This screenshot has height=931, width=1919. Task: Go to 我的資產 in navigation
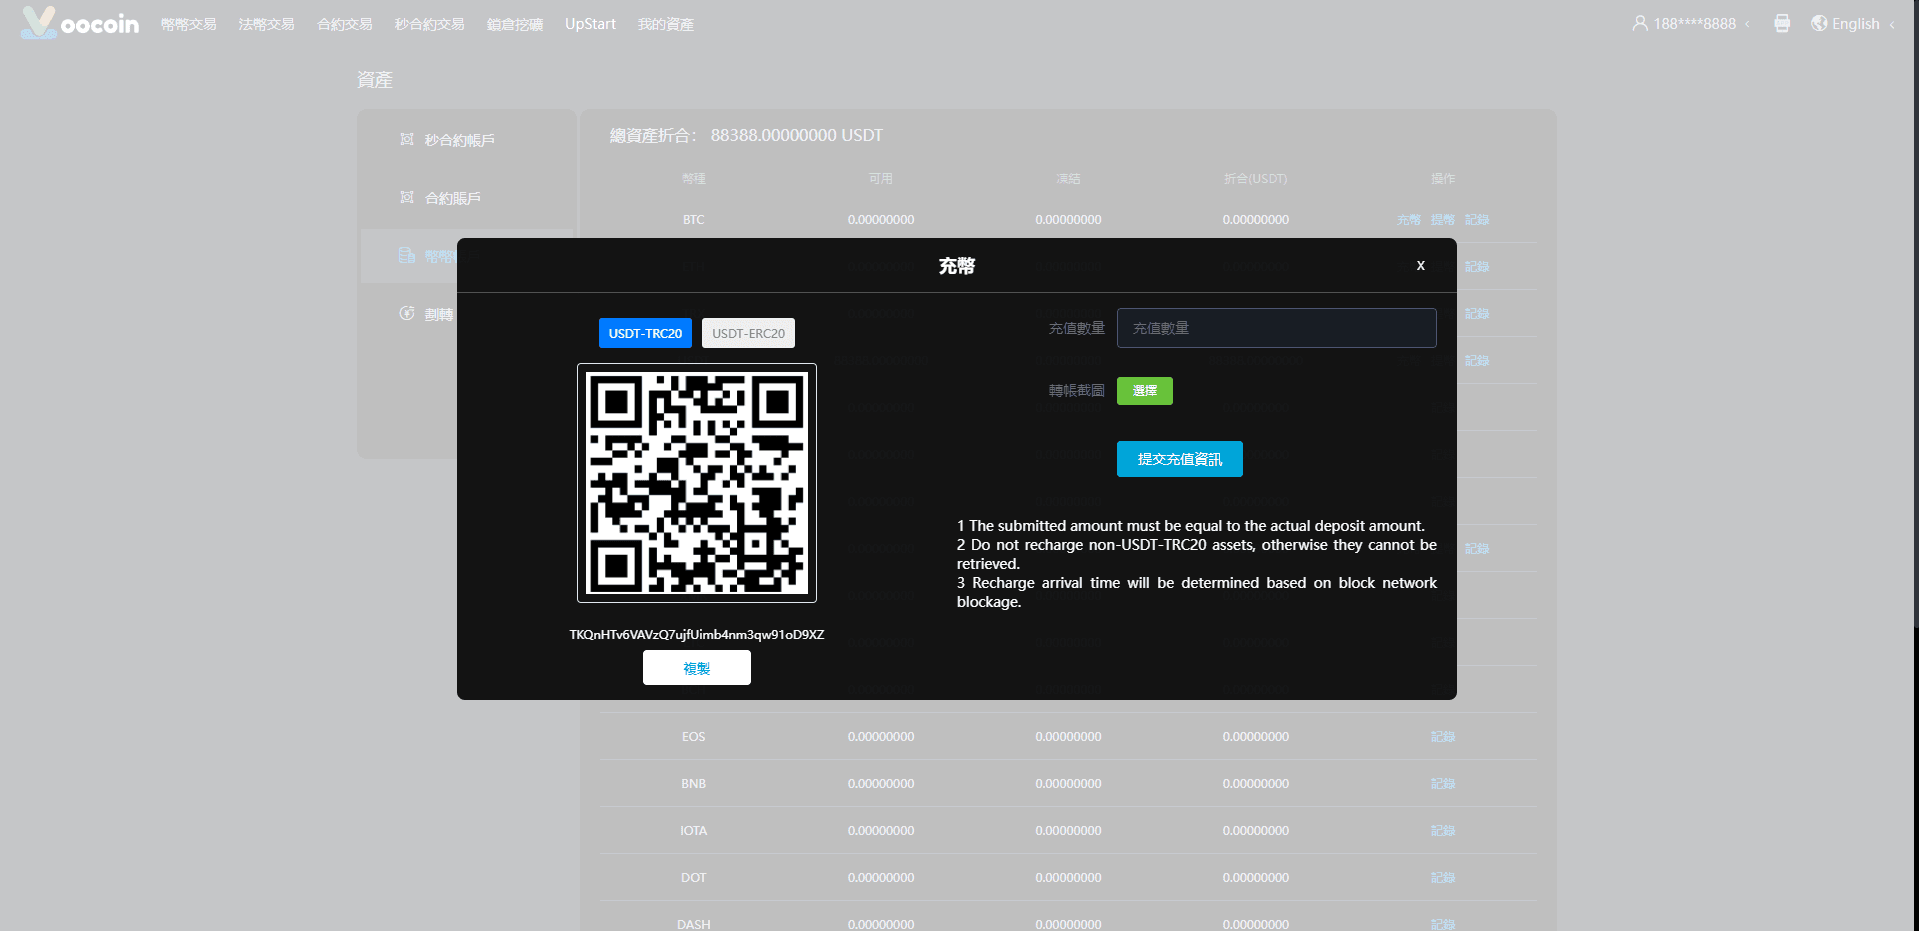coord(666,24)
